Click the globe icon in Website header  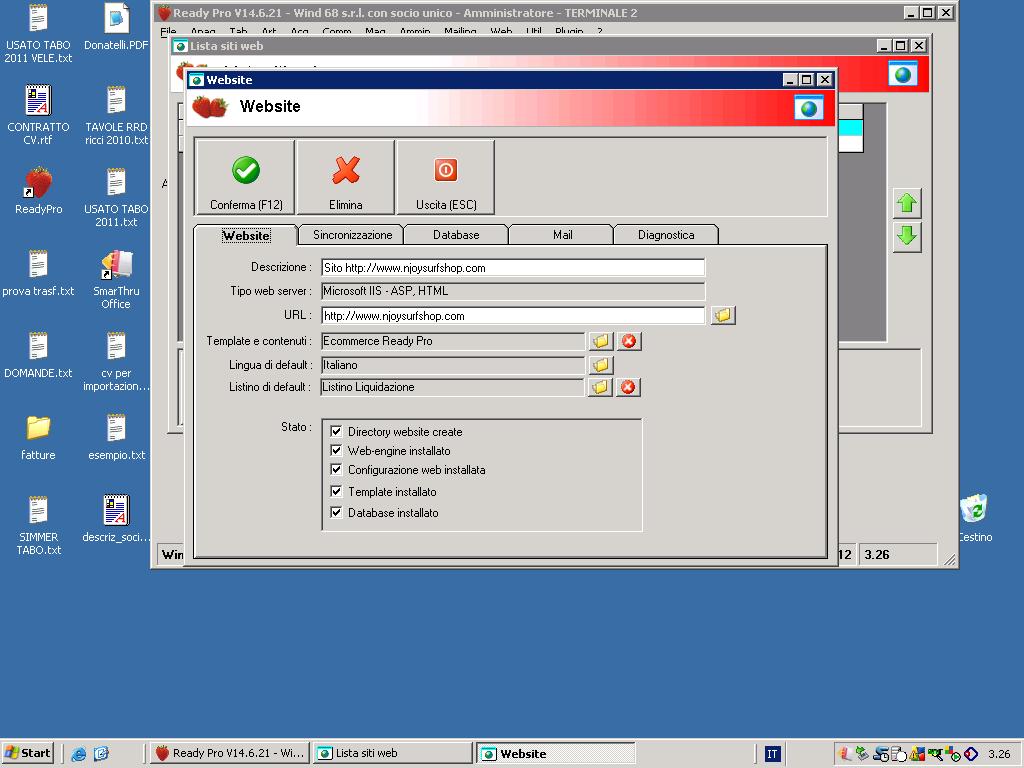[808, 108]
